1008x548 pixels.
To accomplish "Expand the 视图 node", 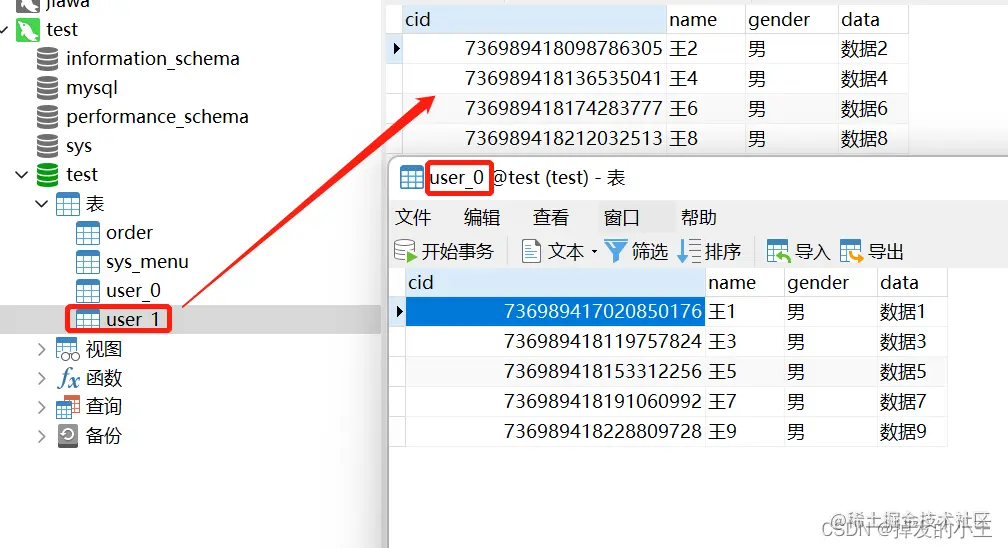I will click(x=42, y=349).
